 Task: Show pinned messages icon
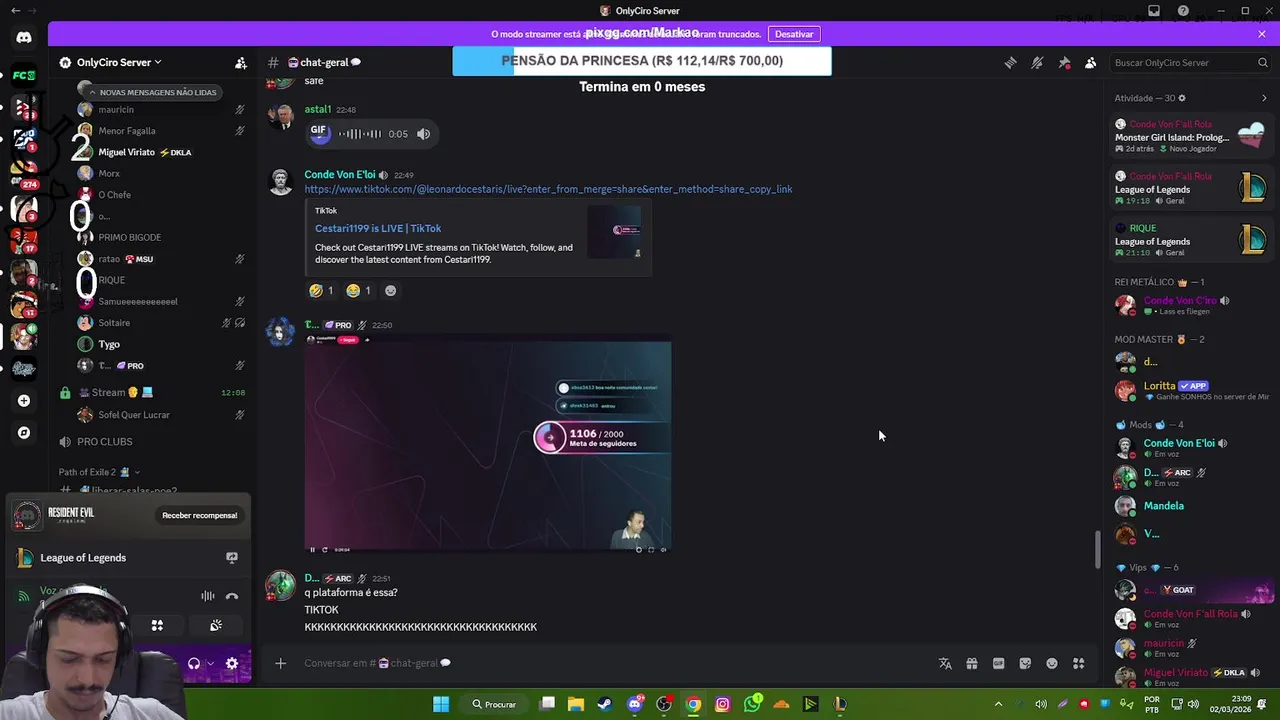1064,62
